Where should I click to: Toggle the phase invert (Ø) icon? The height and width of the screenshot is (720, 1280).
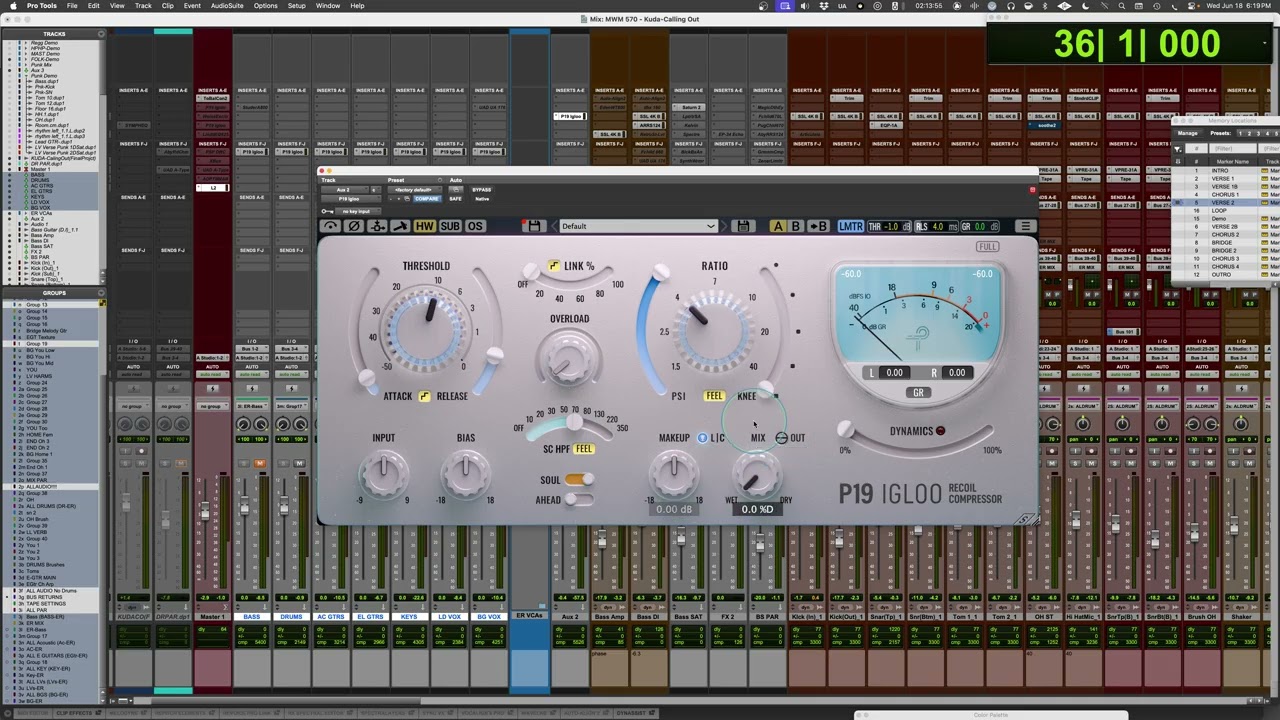(353, 226)
